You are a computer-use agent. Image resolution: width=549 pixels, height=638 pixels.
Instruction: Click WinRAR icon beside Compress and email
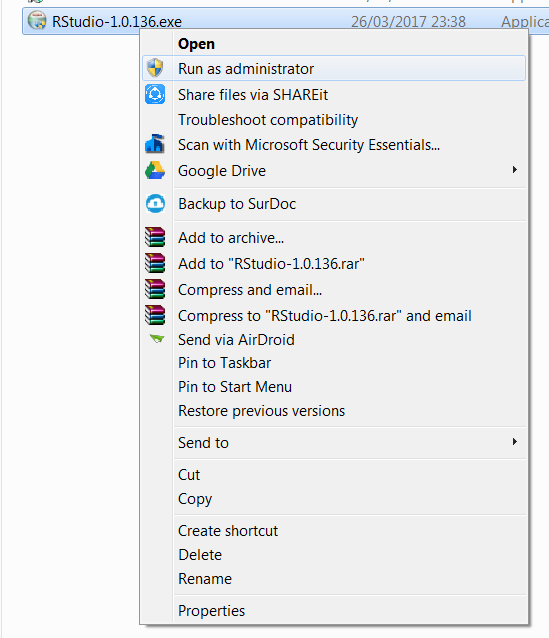click(x=155, y=289)
